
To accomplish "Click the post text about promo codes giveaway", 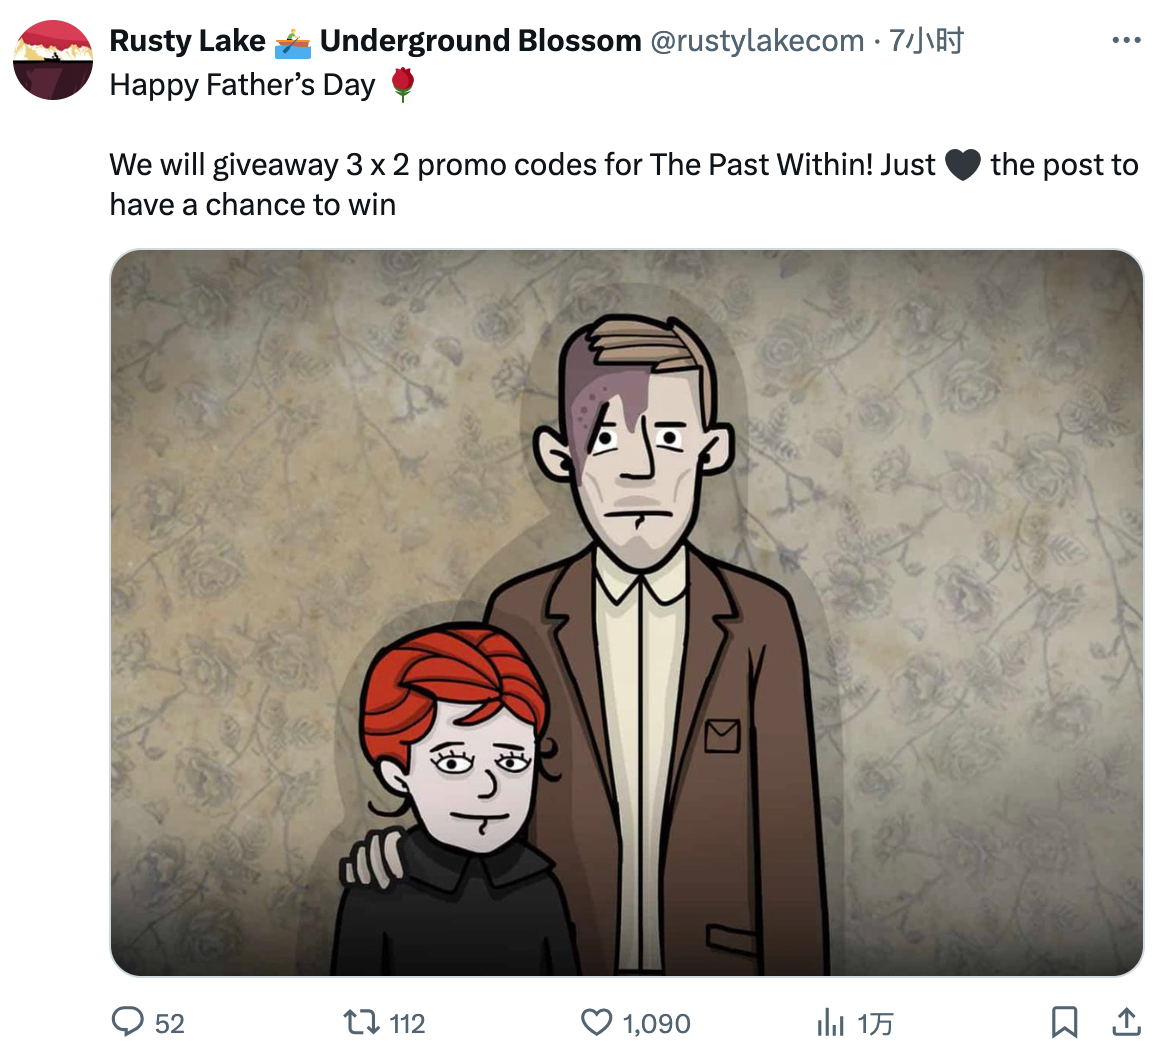I will [x=624, y=185].
